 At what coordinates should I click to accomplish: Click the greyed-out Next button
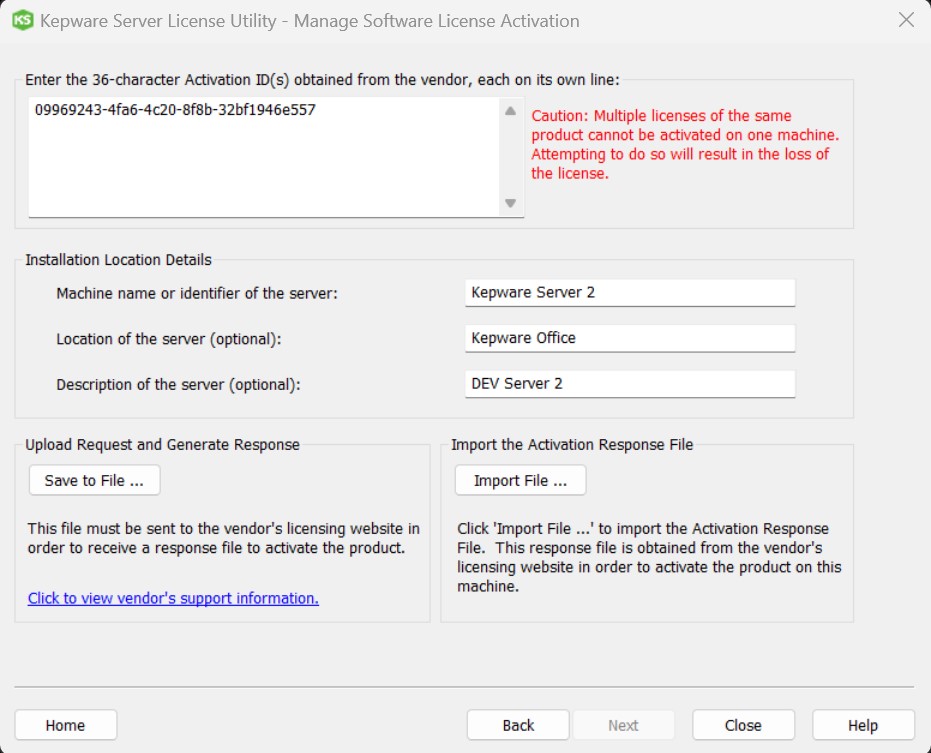[623, 725]
